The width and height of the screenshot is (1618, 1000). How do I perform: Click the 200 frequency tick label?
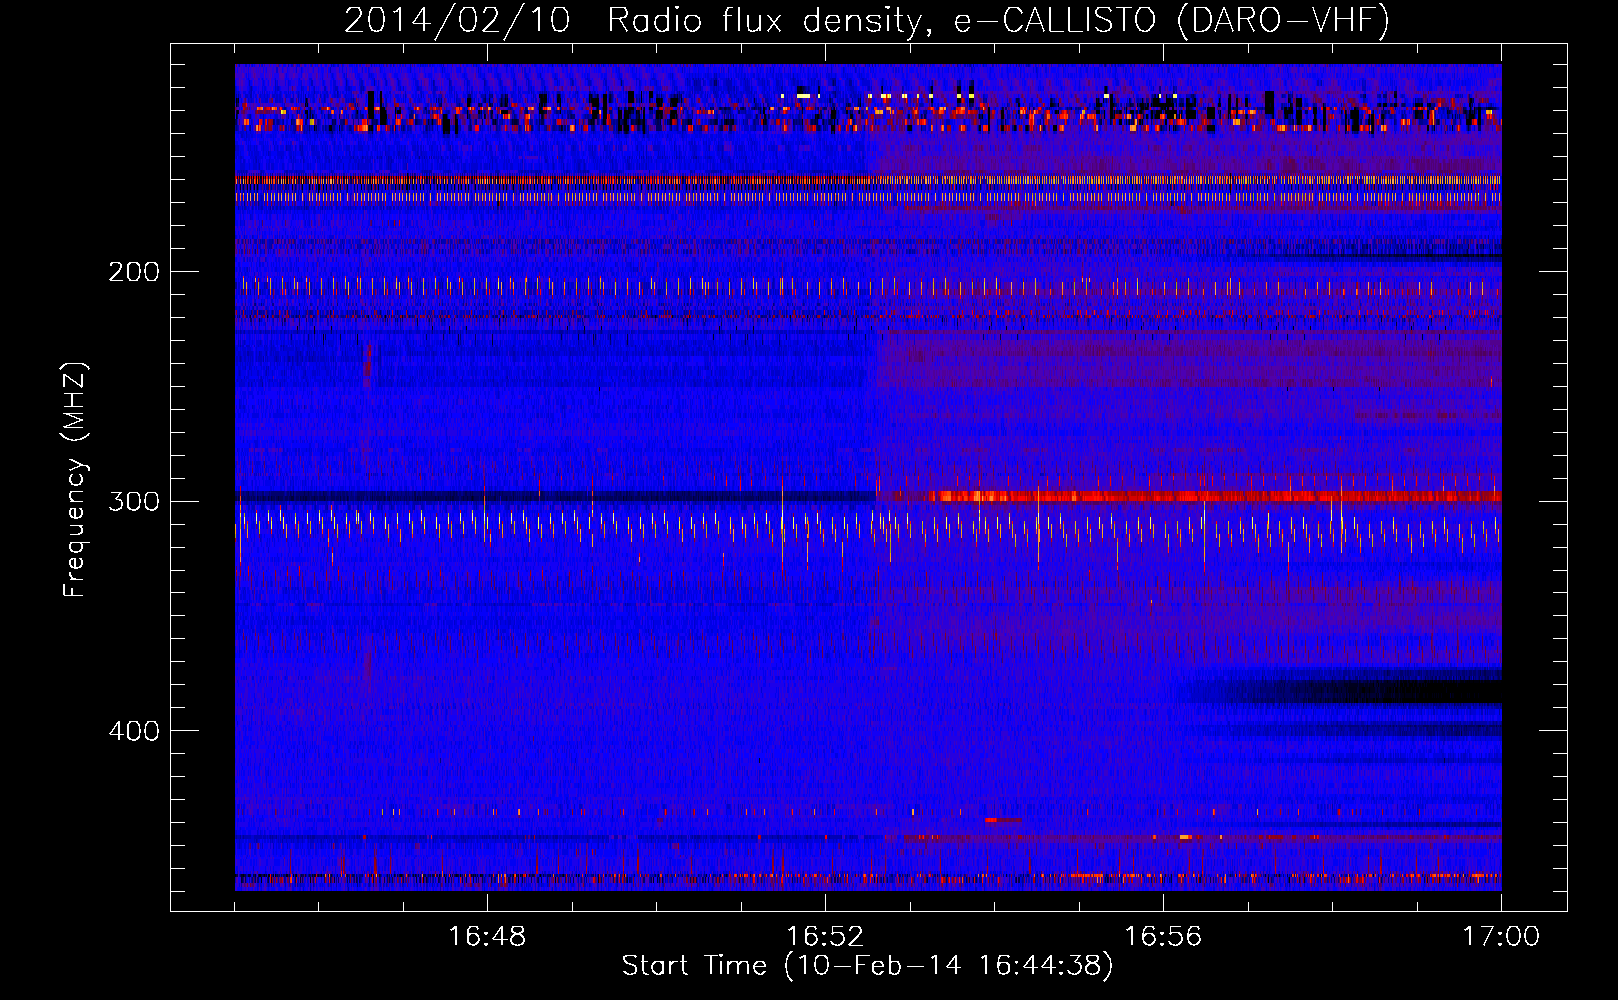point(134,271)
